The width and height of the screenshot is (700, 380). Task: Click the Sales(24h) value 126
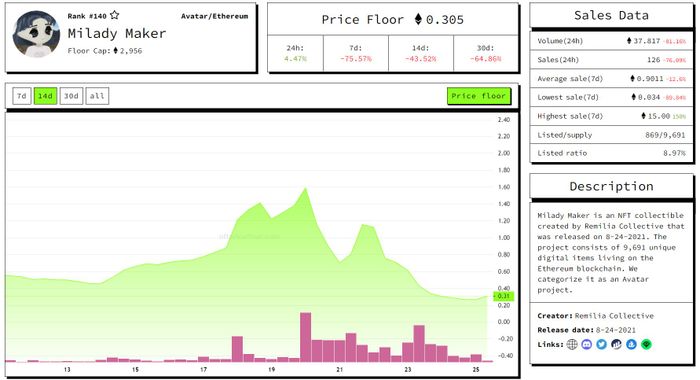(654, 59)
